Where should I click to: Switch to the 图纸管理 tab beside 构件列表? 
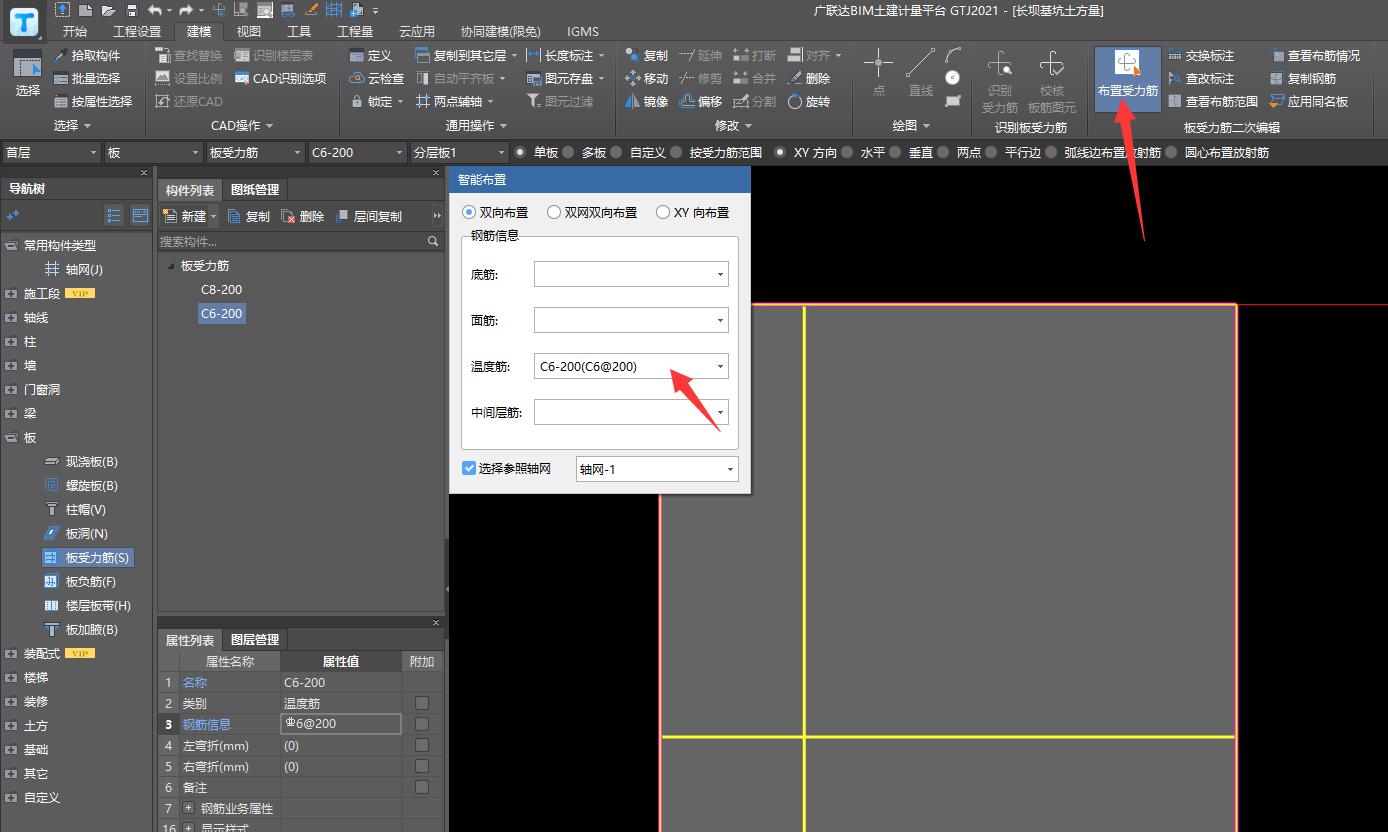(255, 190)
